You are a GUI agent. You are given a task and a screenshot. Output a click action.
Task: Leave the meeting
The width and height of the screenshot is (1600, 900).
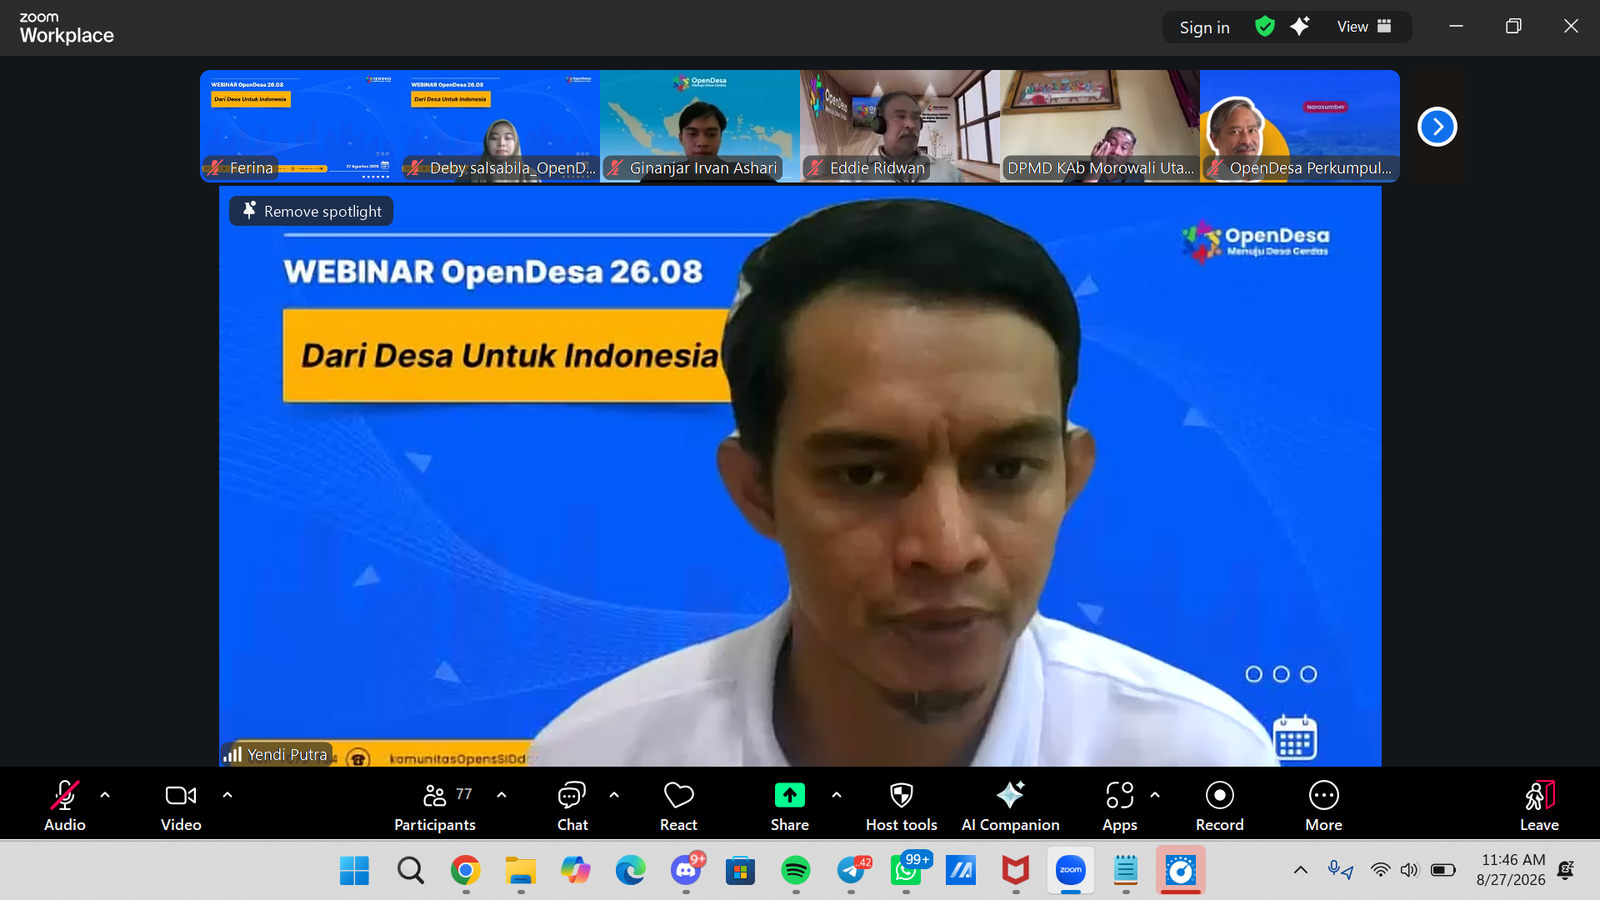pos(1539,805)
